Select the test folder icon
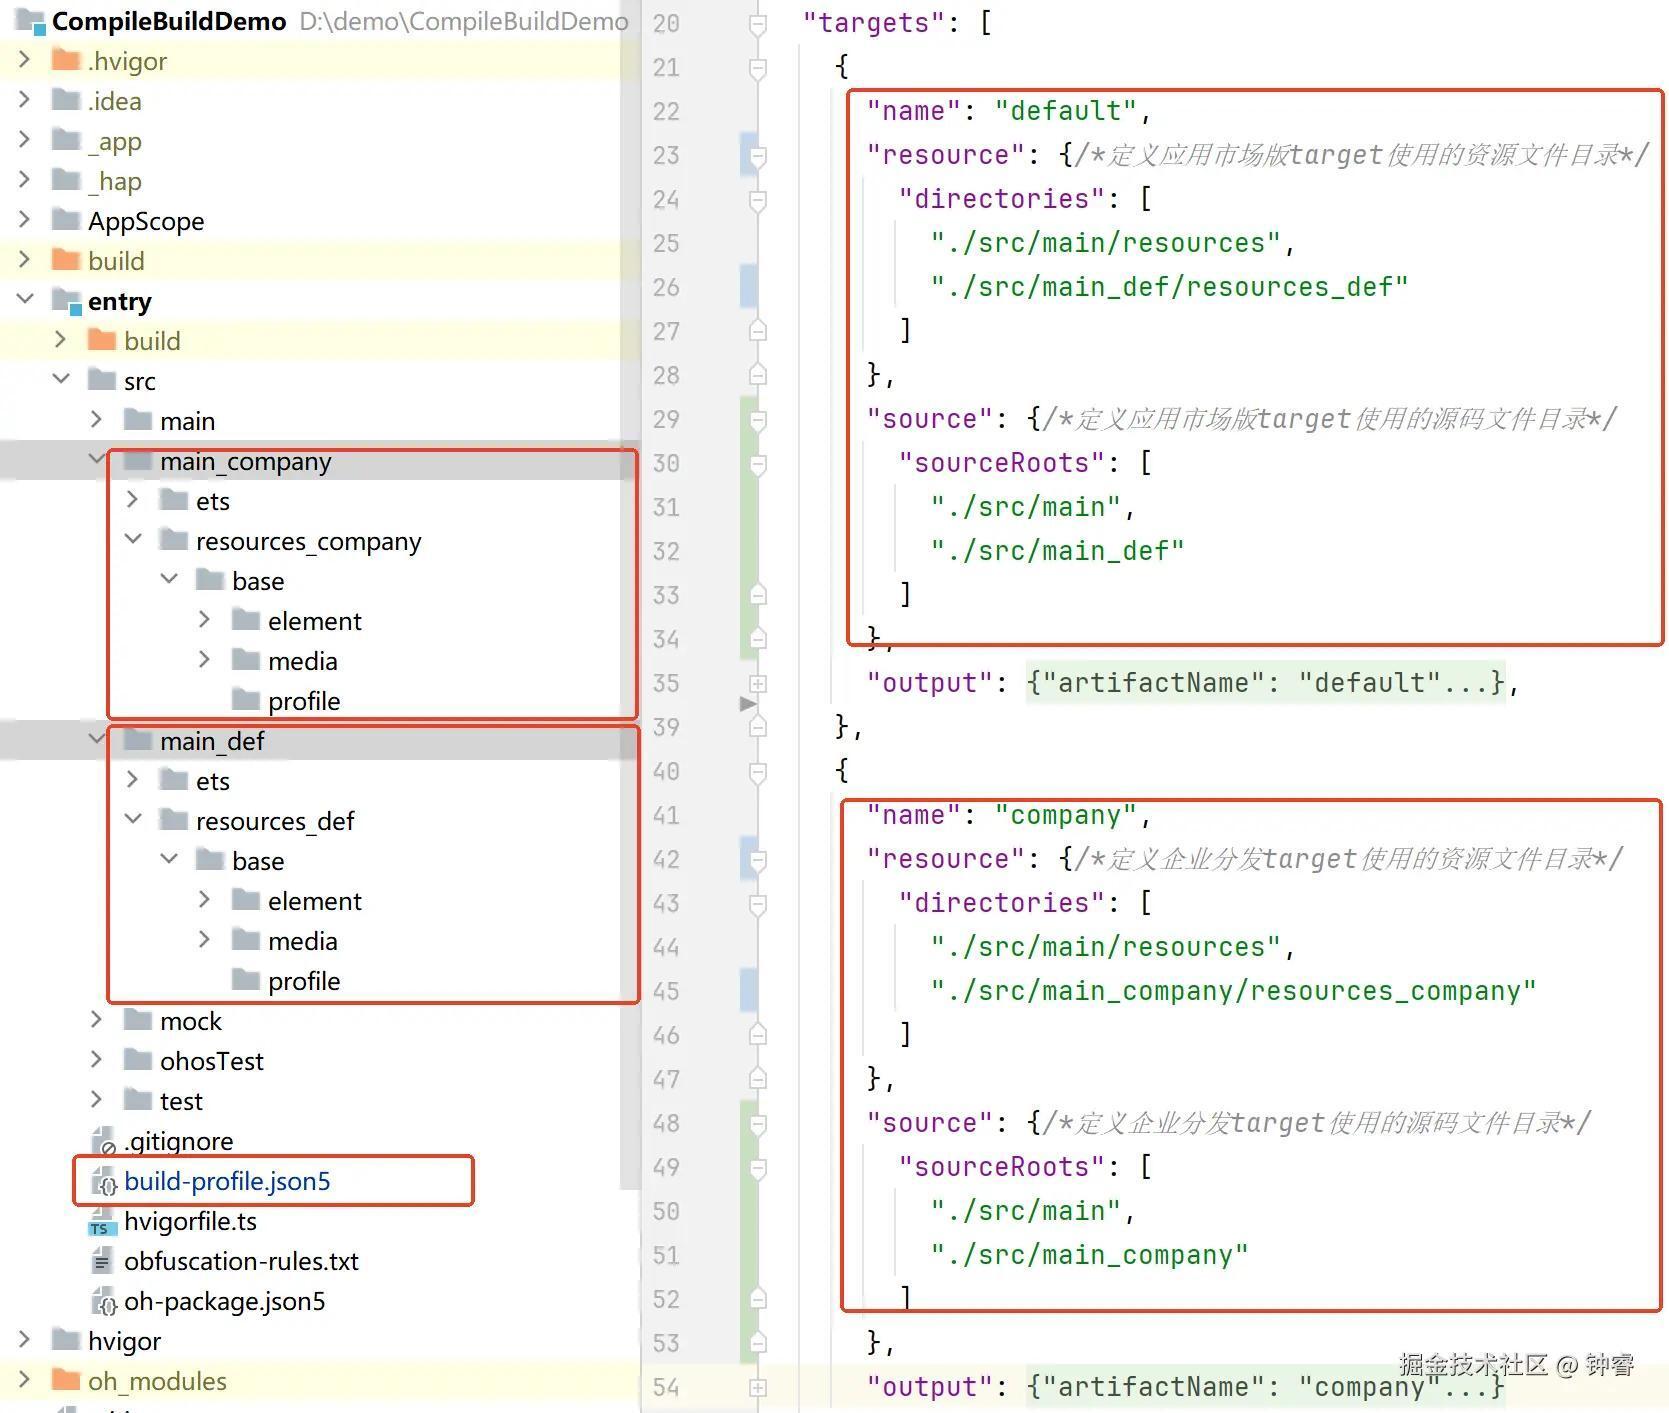Image resolution: width=1669 pixels, height=1413 pixels. (x=138, y=1100)
